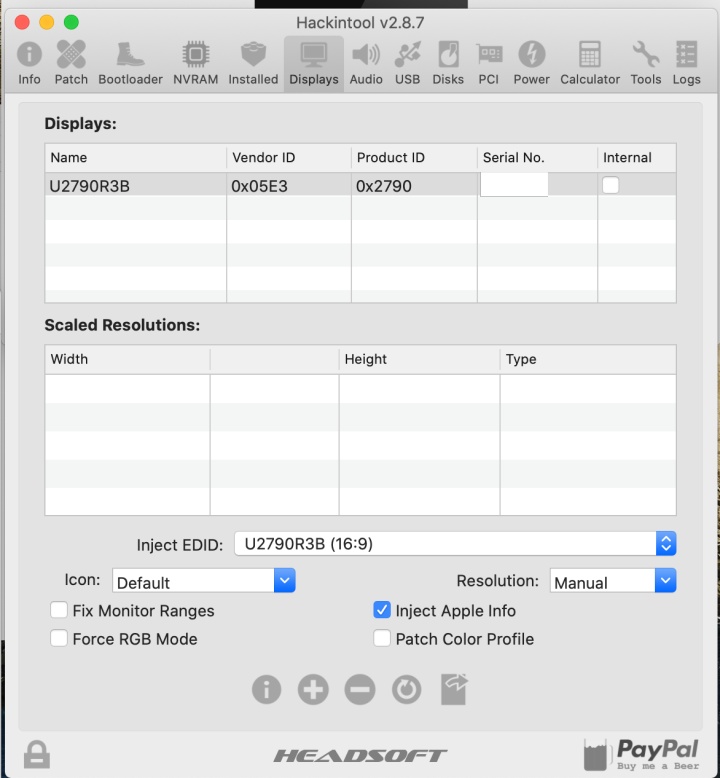The height and width of the screenshot is (778, 720).
Task: Click the plus button to add resolution
Action: pyautogui.click(x=313, y=689)
